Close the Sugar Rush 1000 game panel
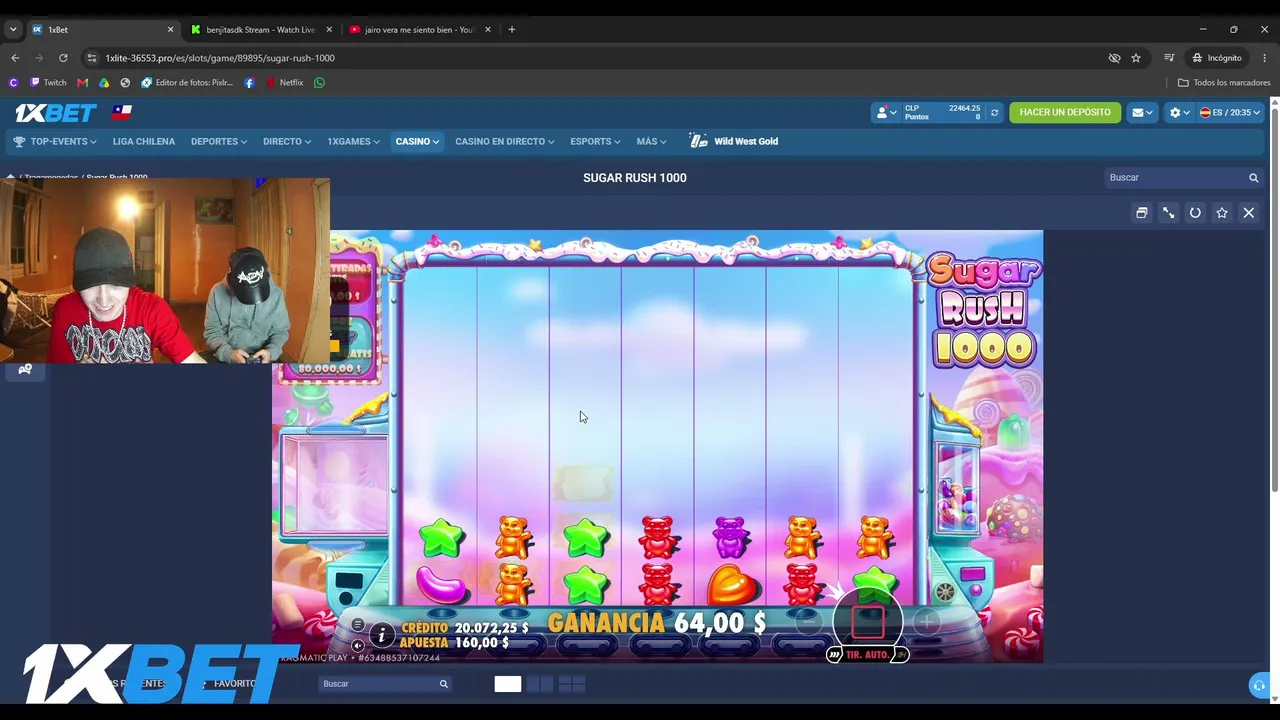Screen dimensions: 1280x720 click(x=1249, y=213)
